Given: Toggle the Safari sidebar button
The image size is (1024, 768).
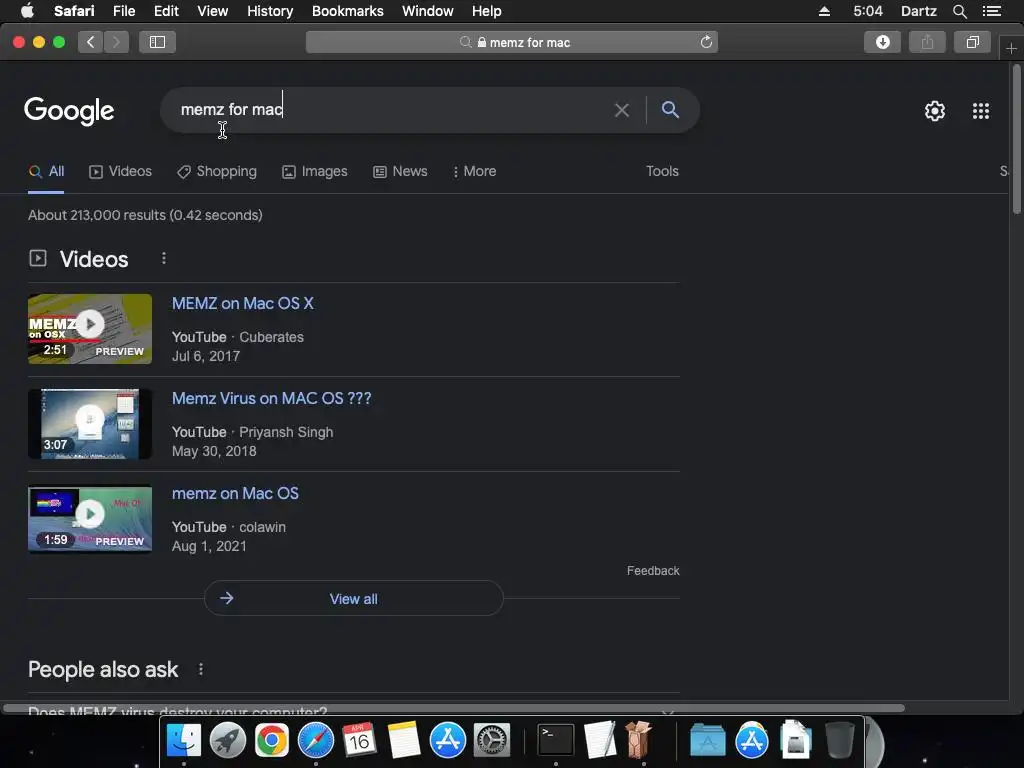Looking at the screenshot, I should [157, 42].
